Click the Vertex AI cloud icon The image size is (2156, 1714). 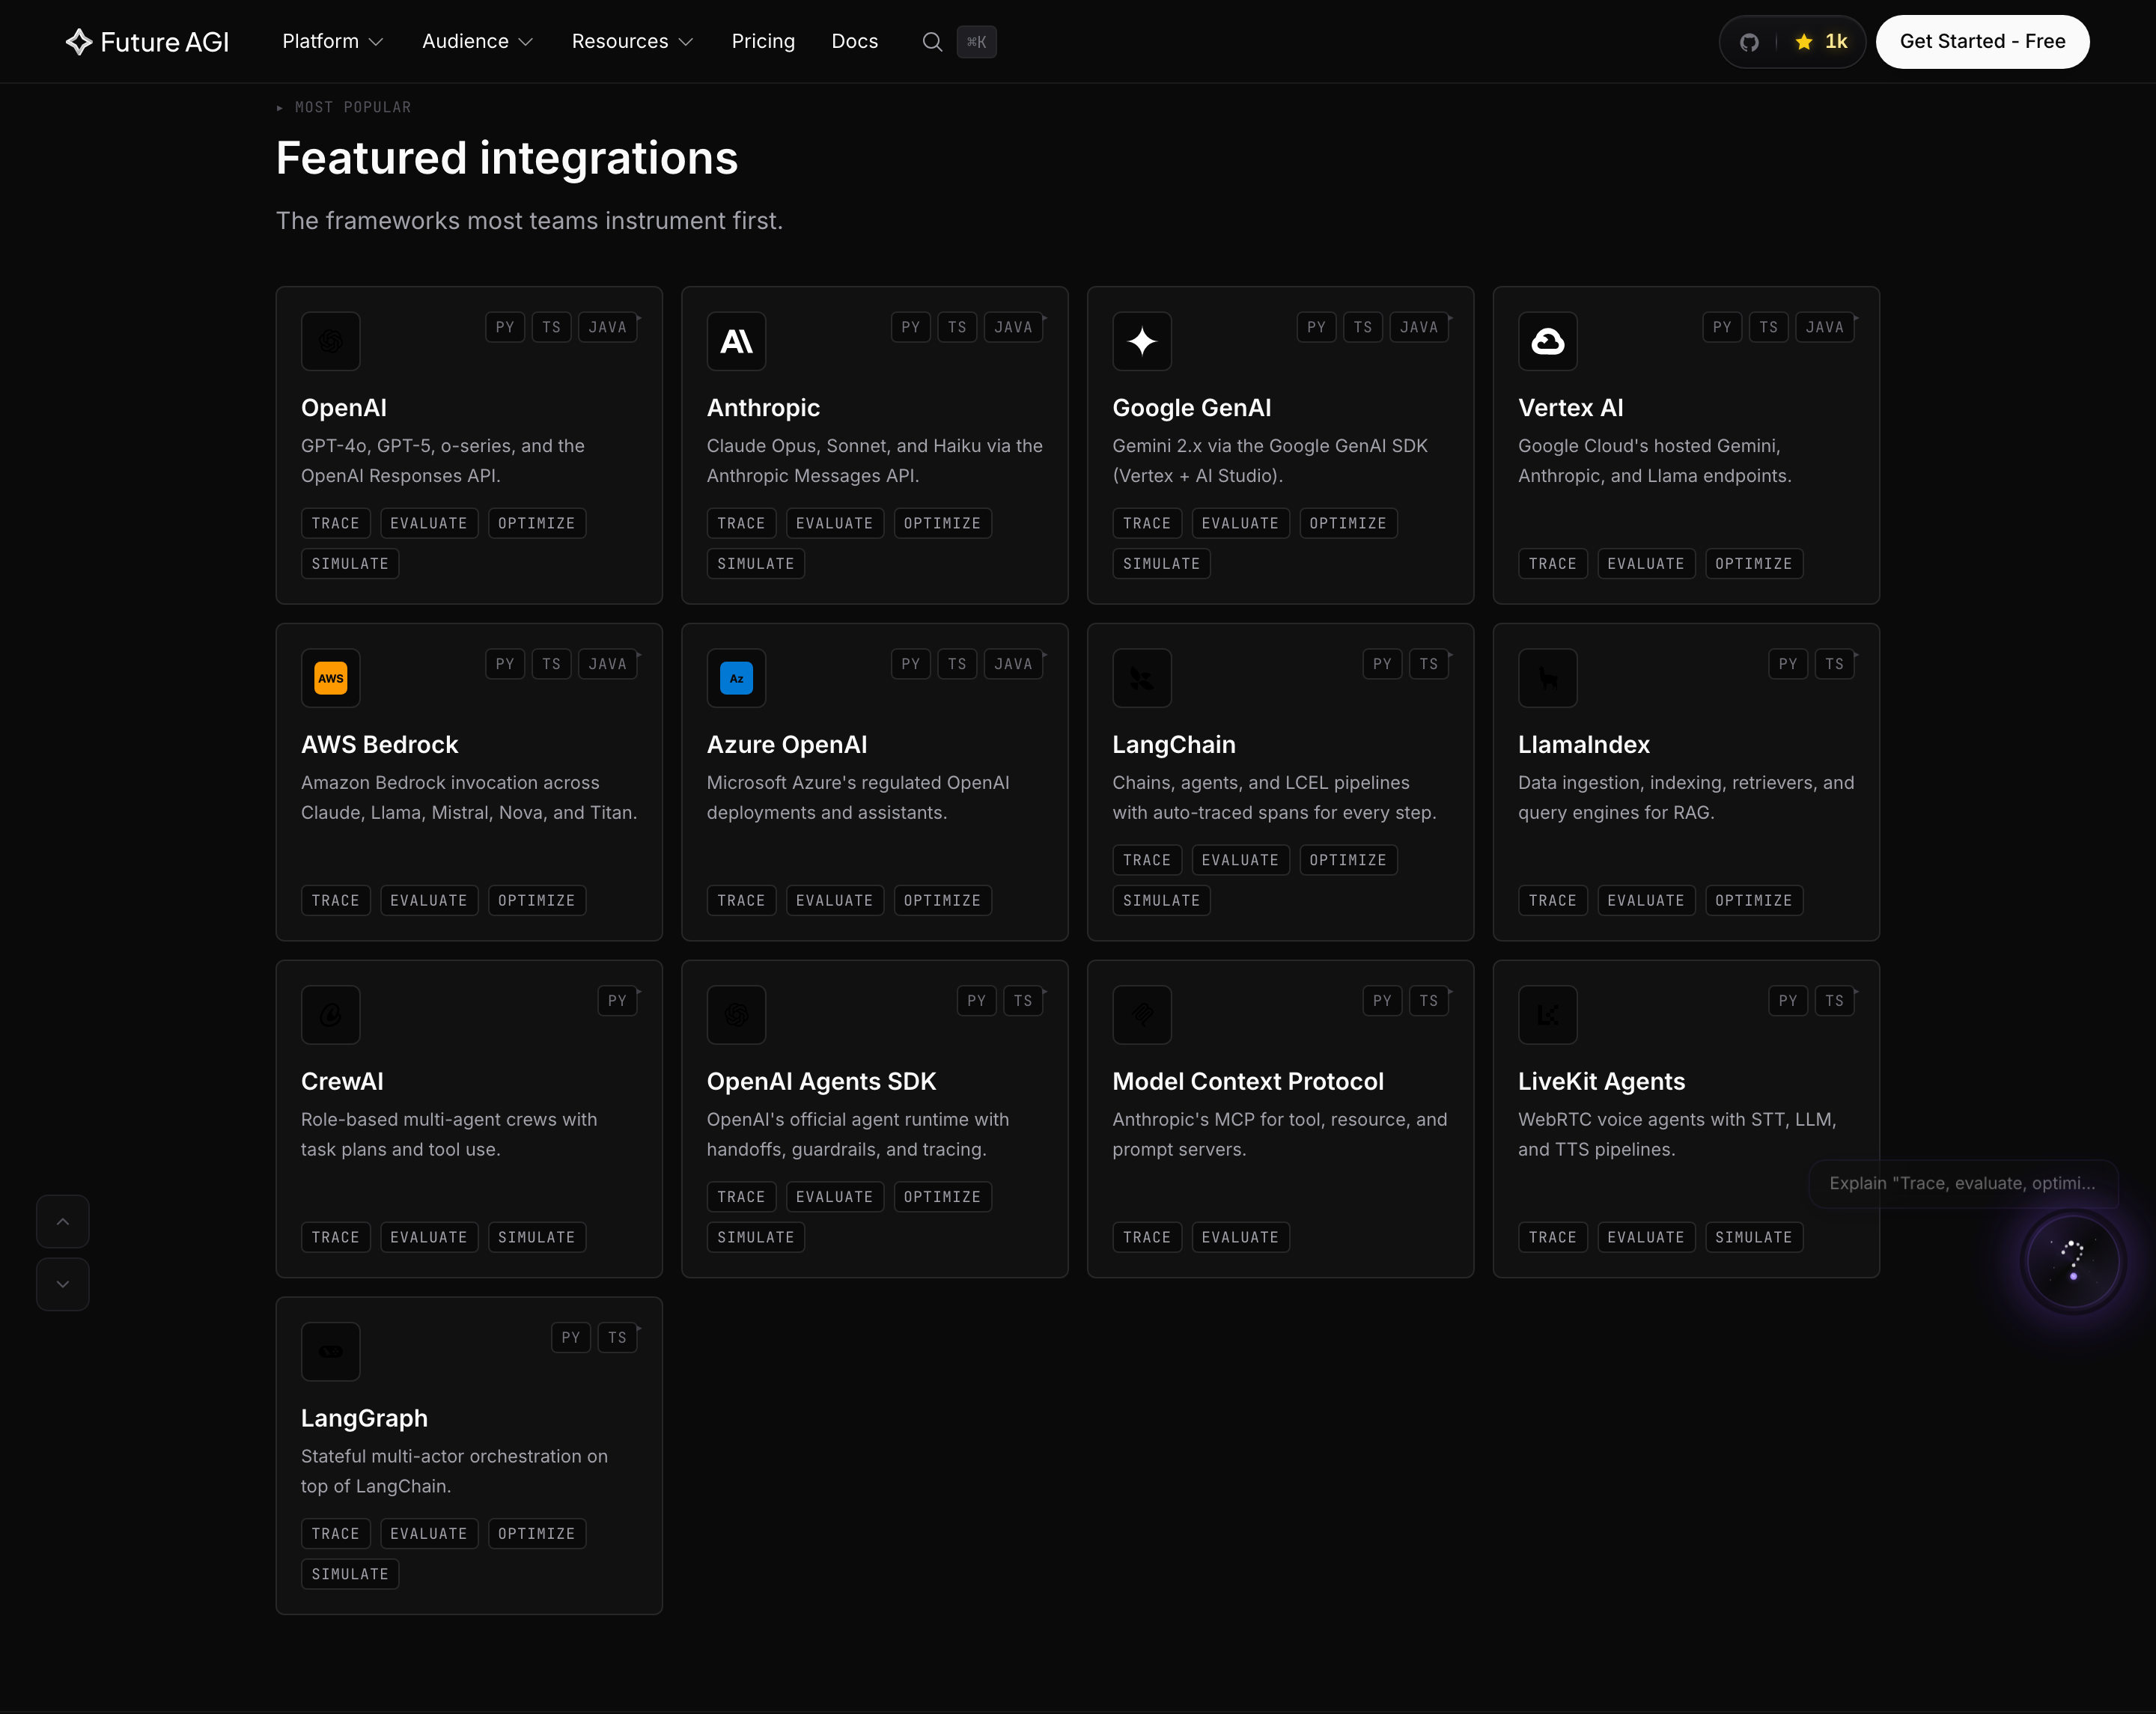pos(1548,341)
